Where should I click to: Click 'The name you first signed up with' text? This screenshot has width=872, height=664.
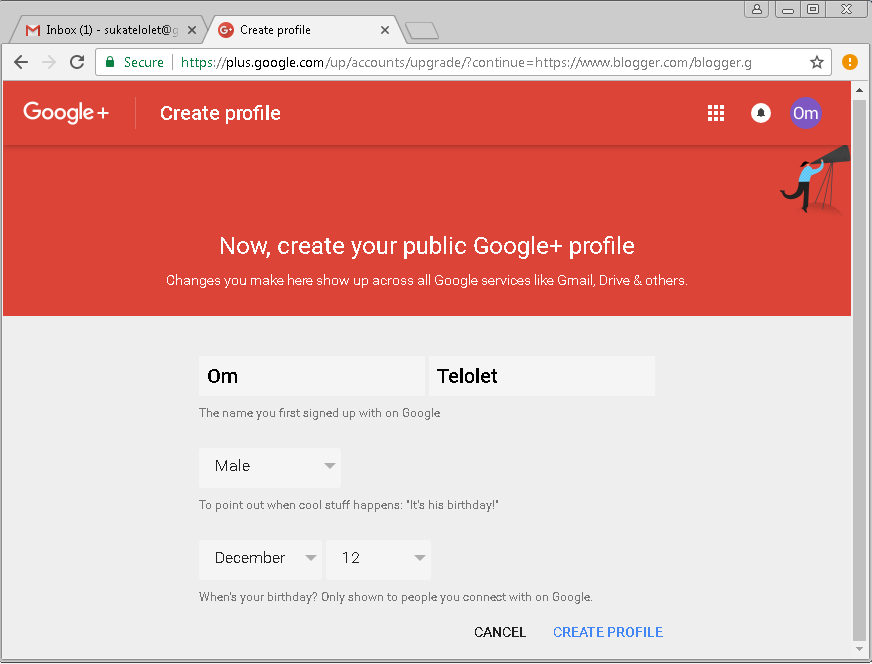(x=320, y=413)
